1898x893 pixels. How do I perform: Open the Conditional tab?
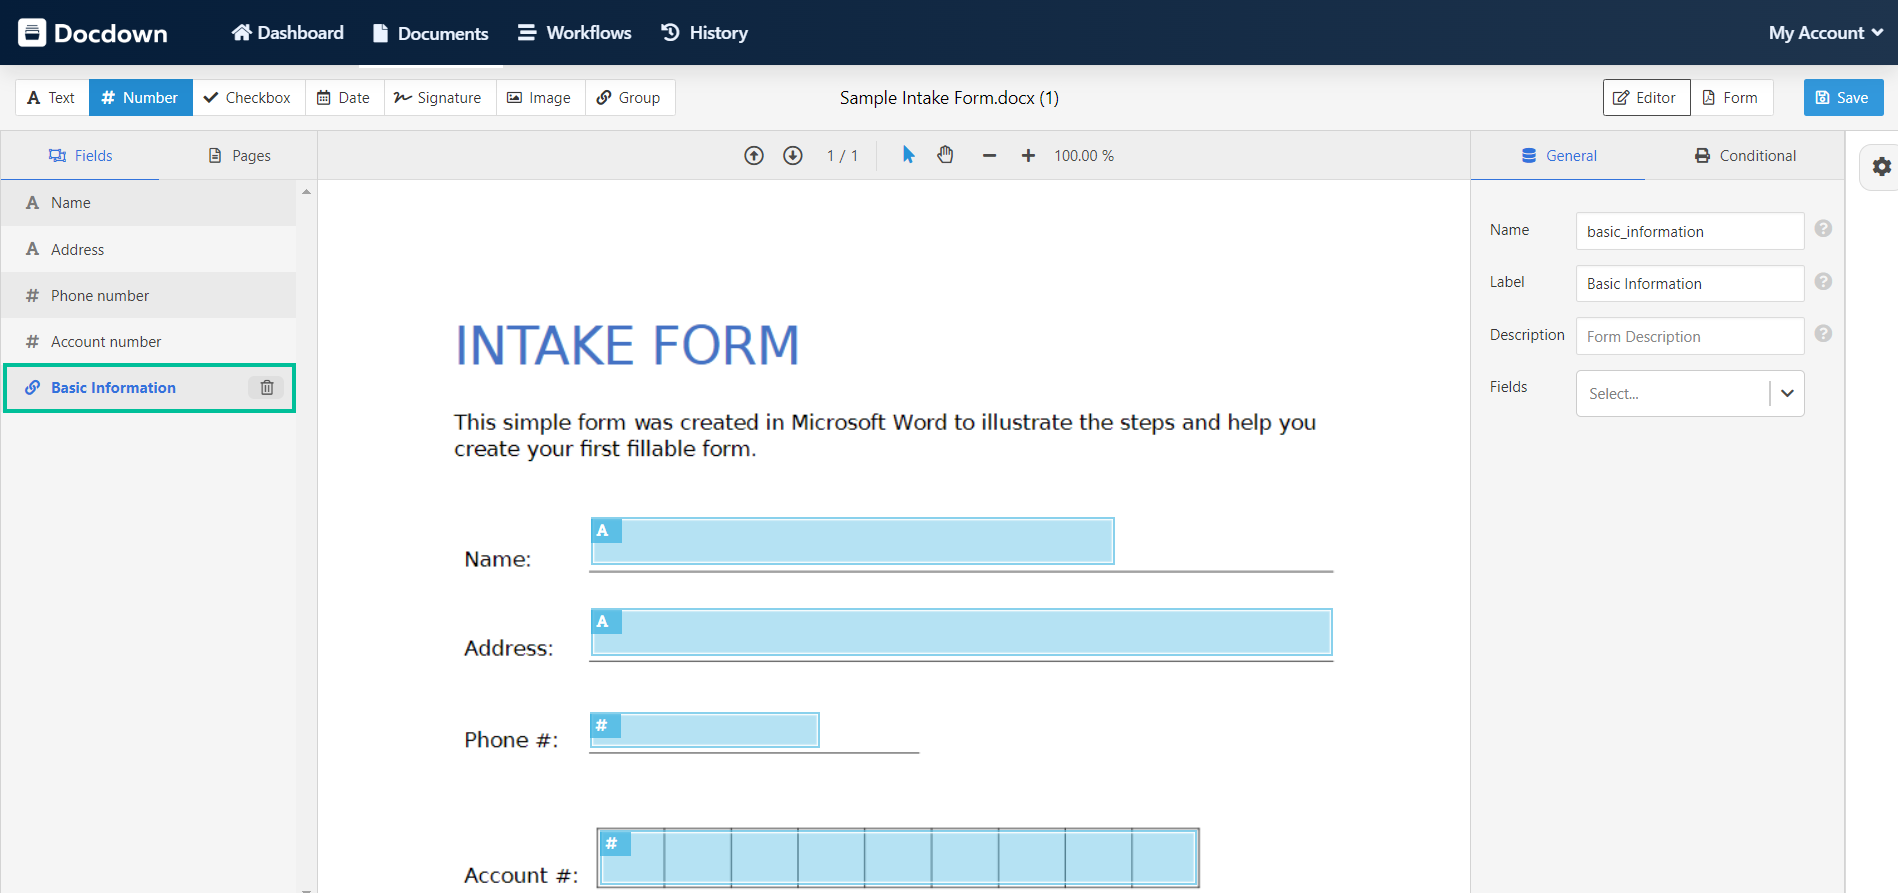pyautogui.click(x=1745, y=156)
